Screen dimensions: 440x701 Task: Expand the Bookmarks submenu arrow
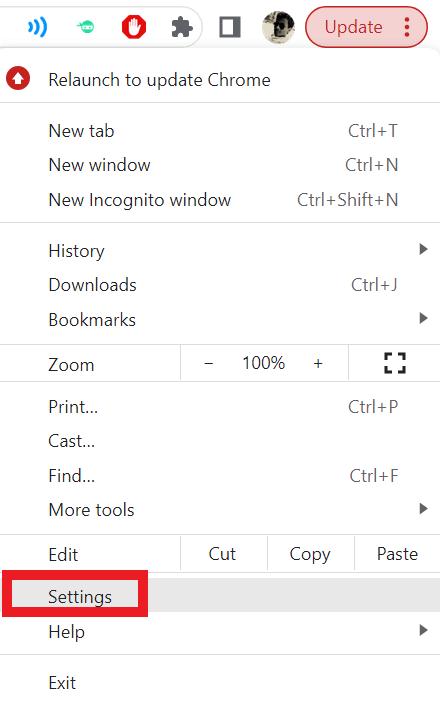423,318
